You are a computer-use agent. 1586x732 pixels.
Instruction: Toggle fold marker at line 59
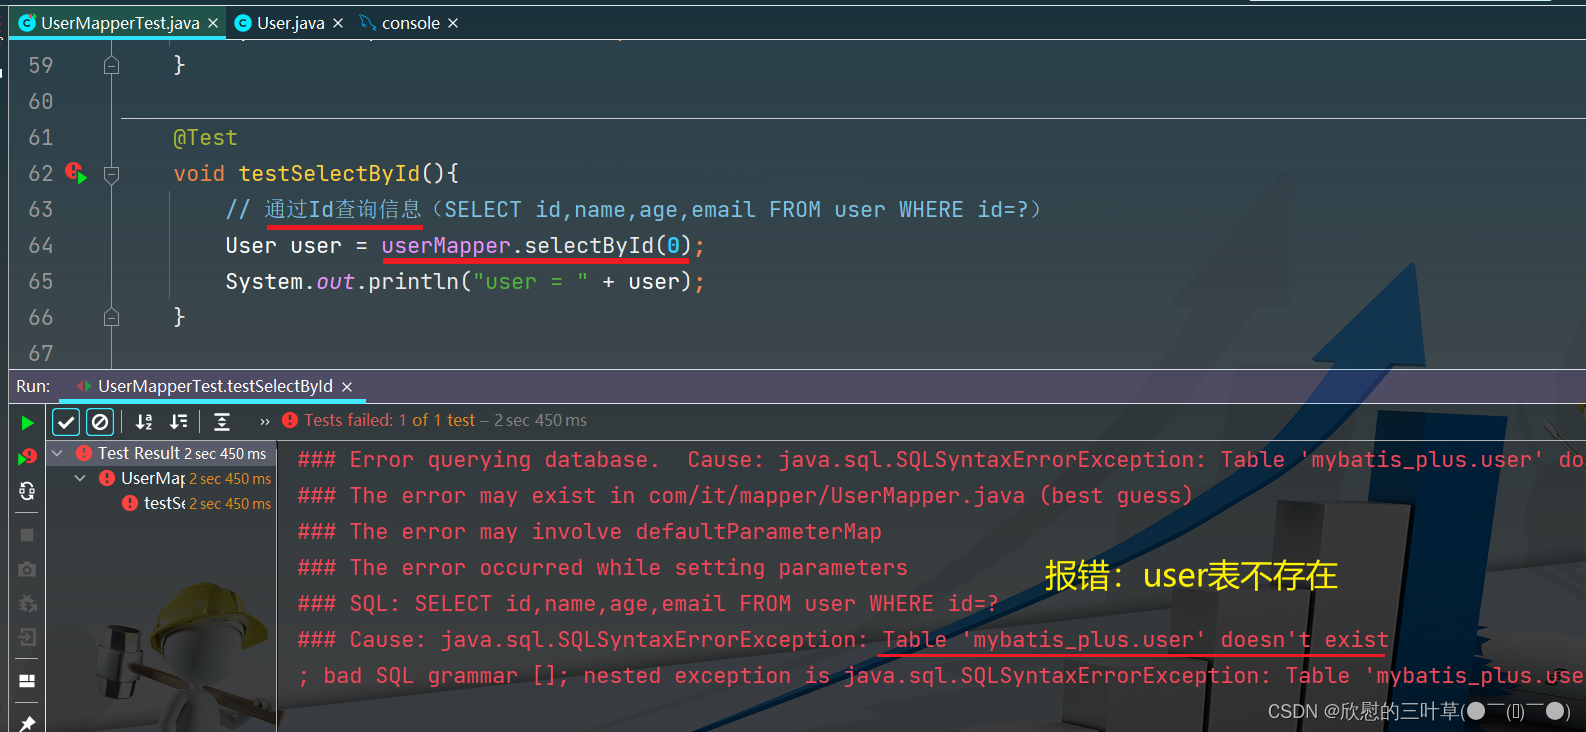pos(112,65)
